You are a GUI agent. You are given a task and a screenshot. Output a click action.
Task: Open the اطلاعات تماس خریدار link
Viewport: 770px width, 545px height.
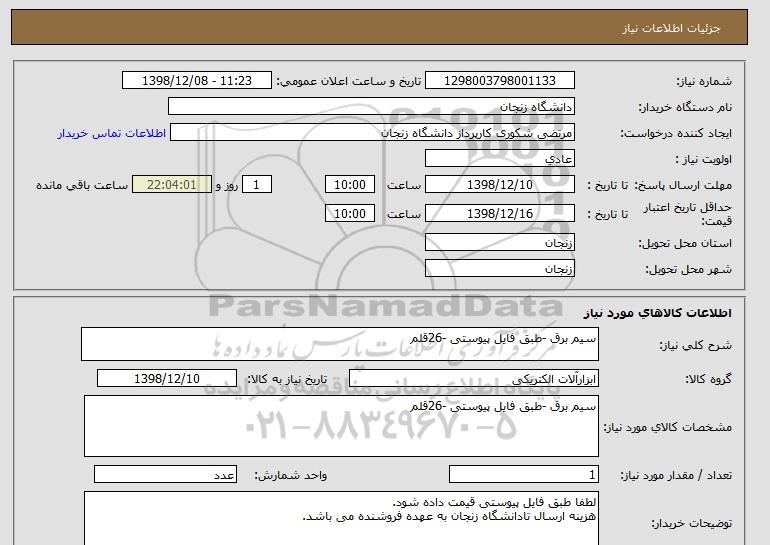click(x=112, y=133)
